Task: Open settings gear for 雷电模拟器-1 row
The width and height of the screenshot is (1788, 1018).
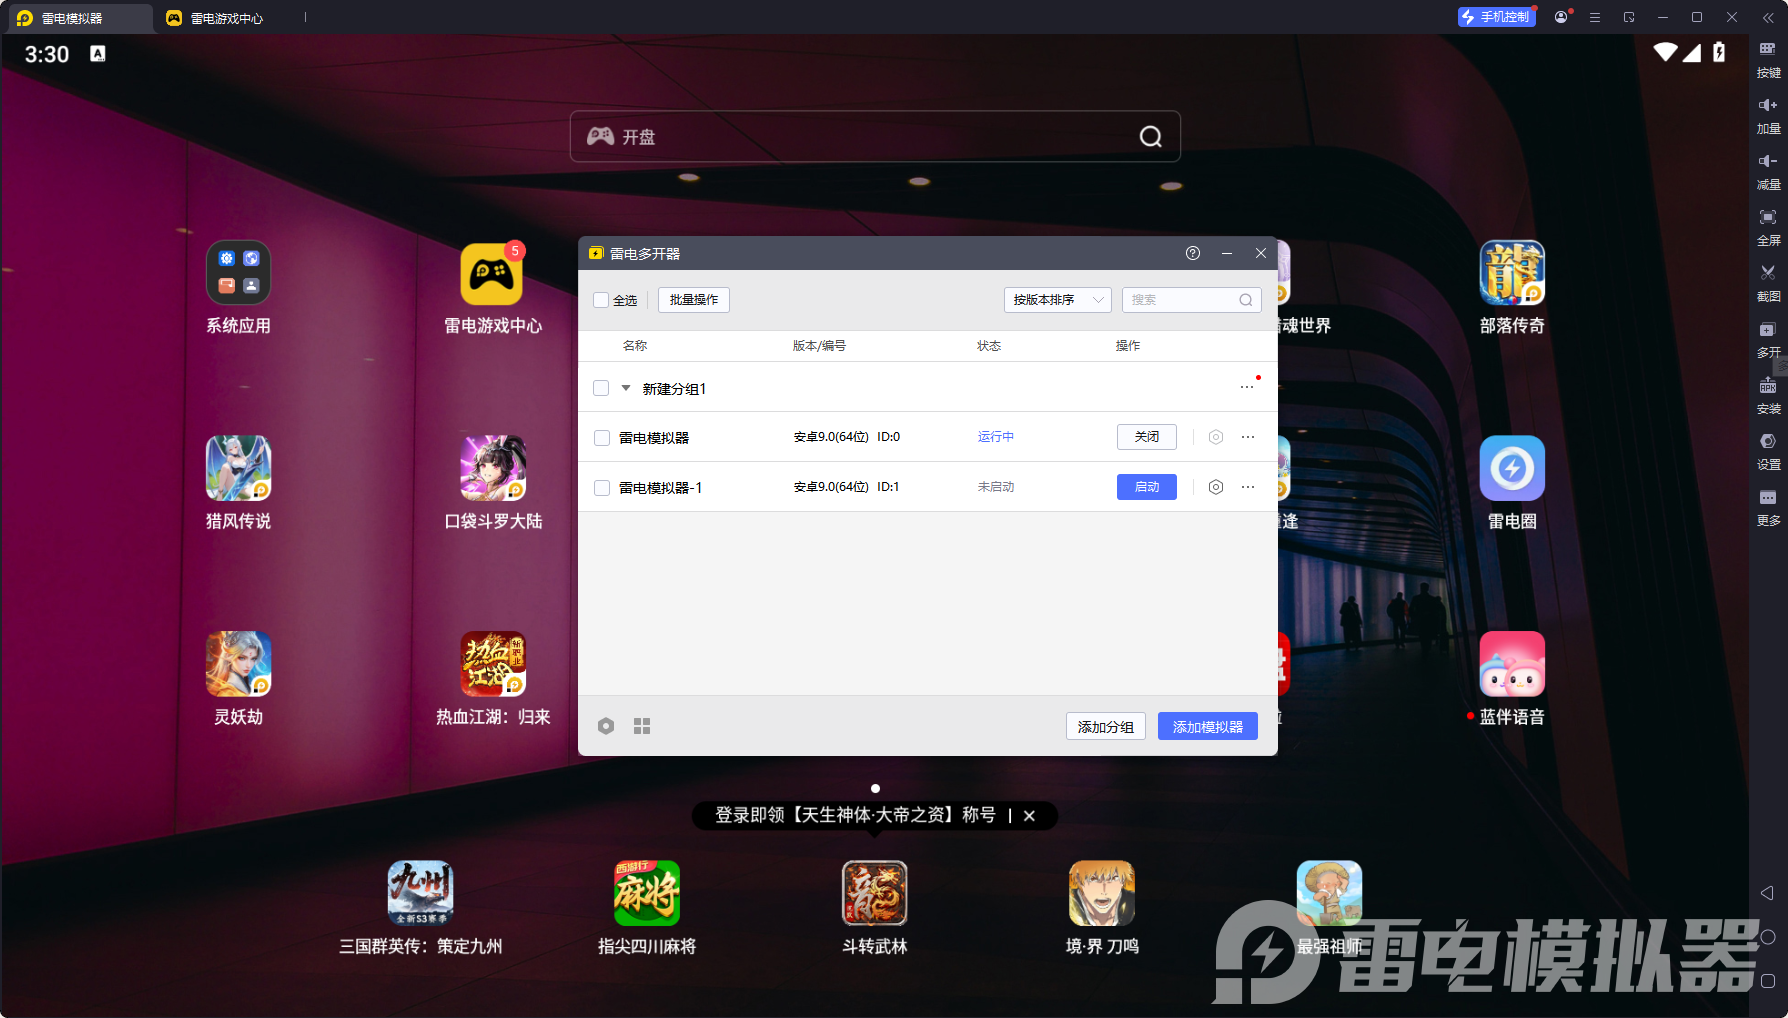Action: [1216, 487]
